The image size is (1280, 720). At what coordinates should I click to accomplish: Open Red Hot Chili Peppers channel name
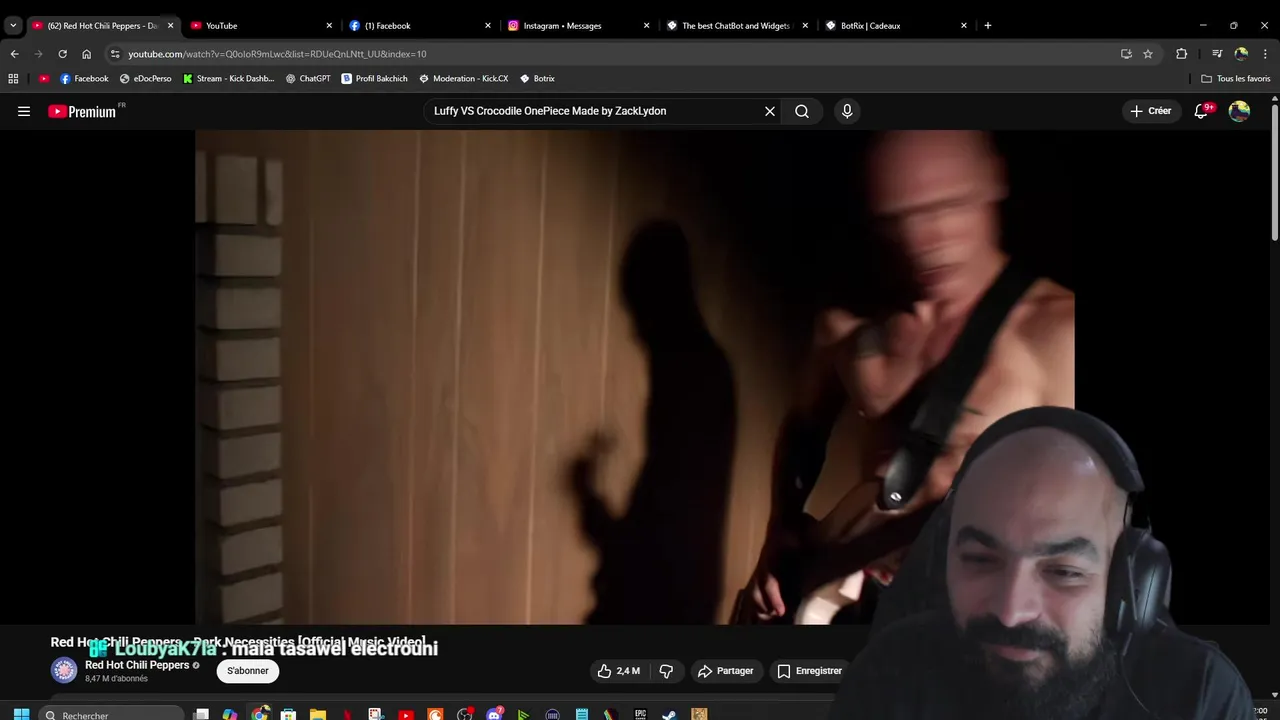coord(137,665)
